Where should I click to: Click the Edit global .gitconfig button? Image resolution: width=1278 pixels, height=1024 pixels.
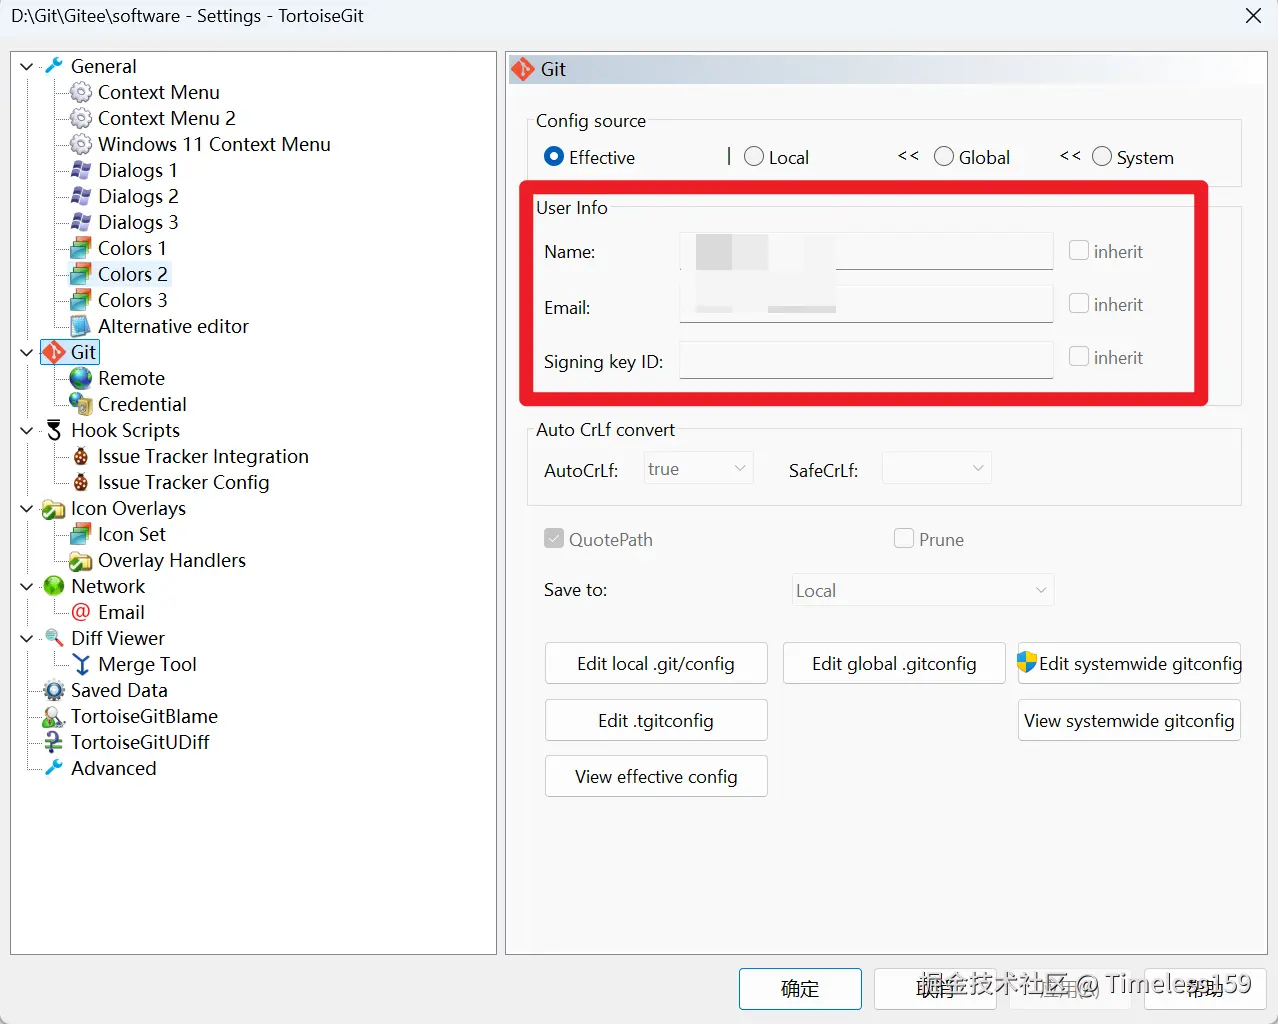pos(894,663)
